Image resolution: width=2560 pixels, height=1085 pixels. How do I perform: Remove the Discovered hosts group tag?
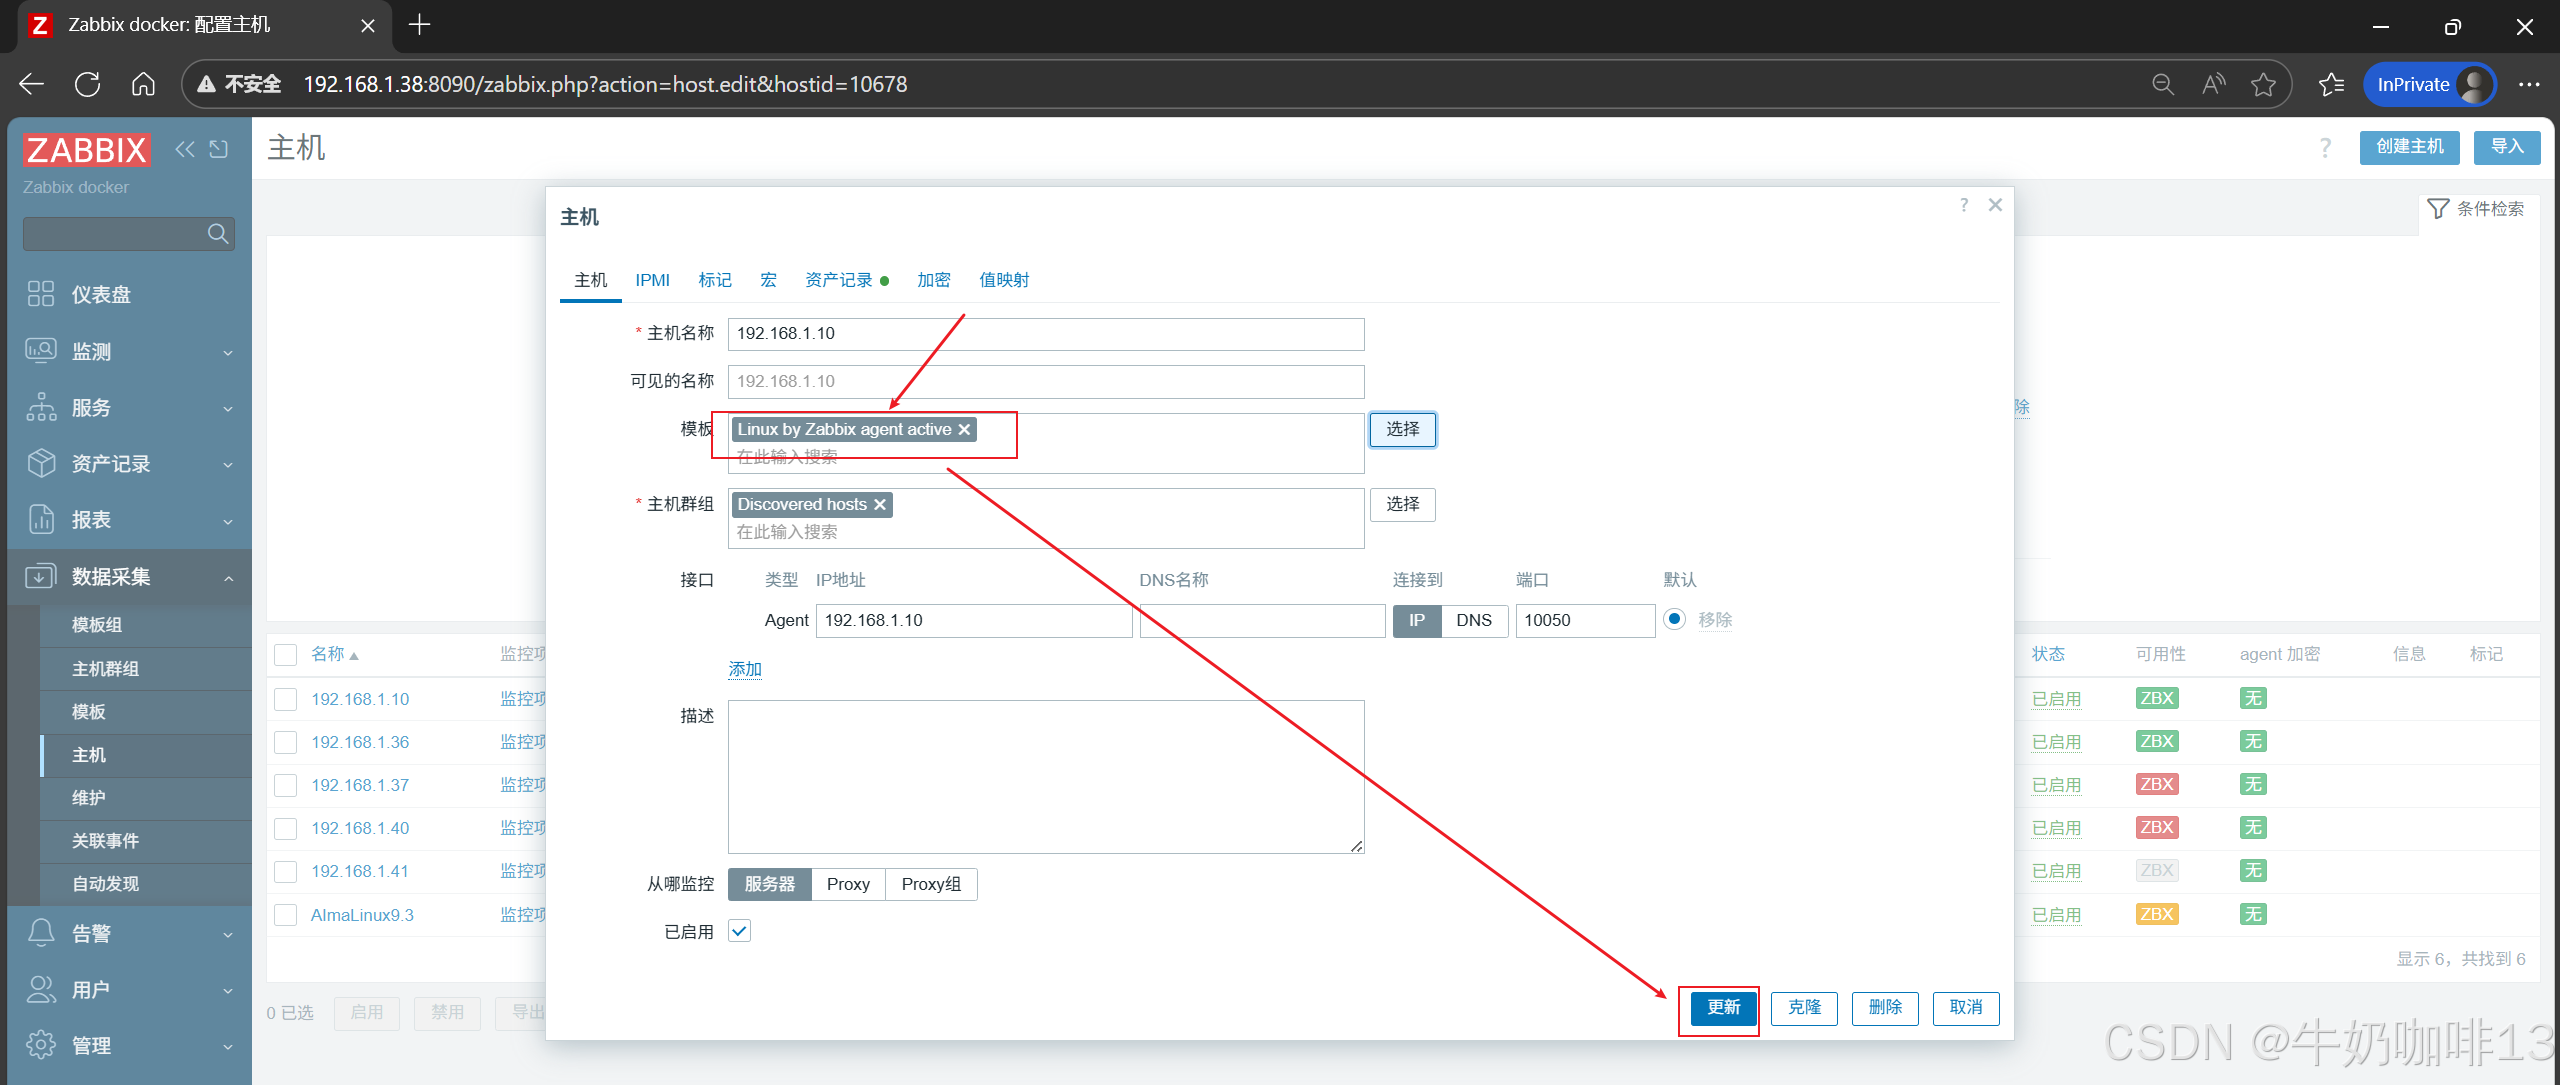tap(880, 505)
